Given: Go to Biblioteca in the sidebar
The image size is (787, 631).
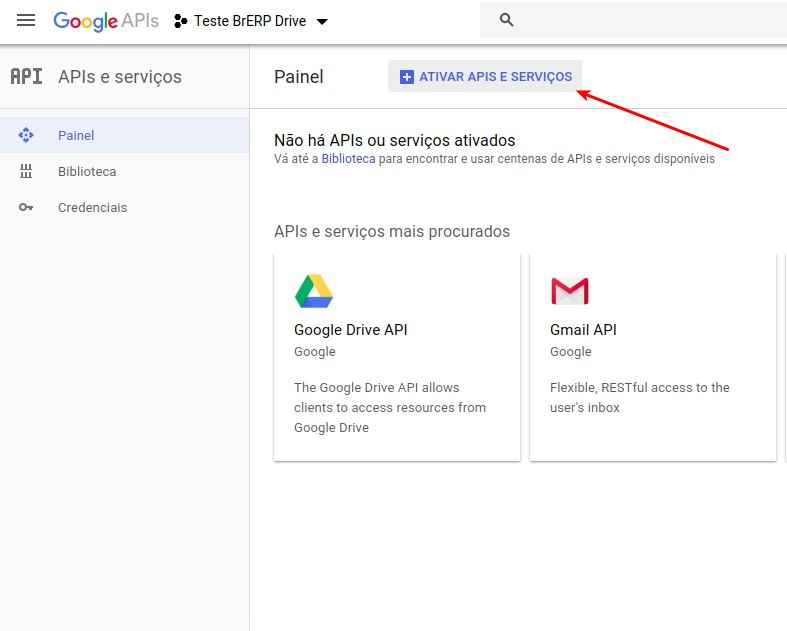Looking at the screenshot, I should coord(87,172).
